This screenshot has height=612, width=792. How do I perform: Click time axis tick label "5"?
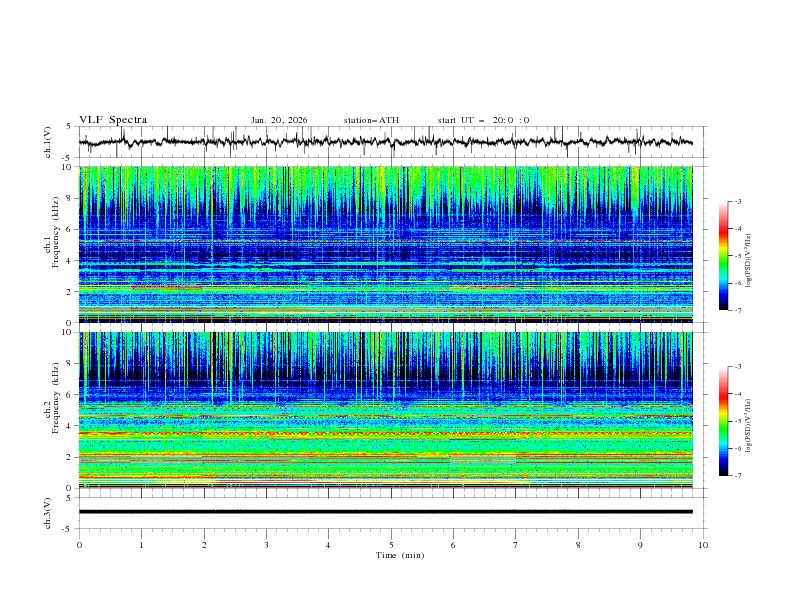click(391, 545)
